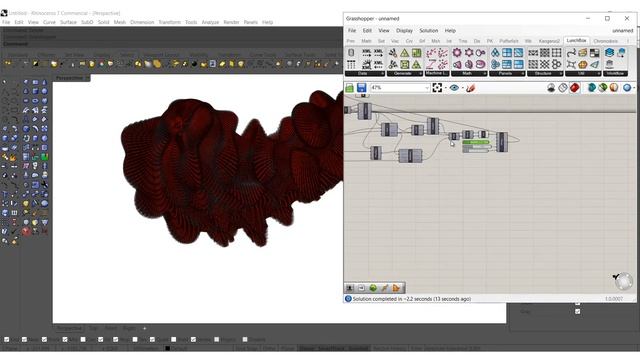Switch to Top viewport tab
The width and height of the screenshot is (640, 360).
pos(93,328)
